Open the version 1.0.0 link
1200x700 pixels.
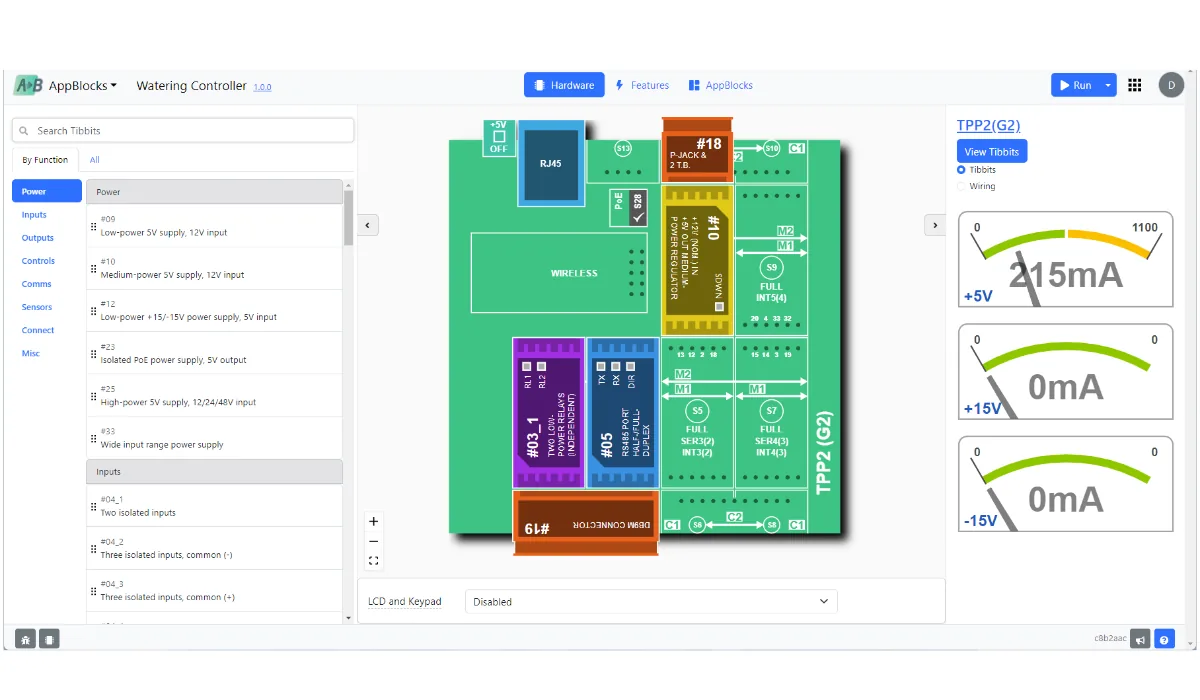[x=263, y=87]
